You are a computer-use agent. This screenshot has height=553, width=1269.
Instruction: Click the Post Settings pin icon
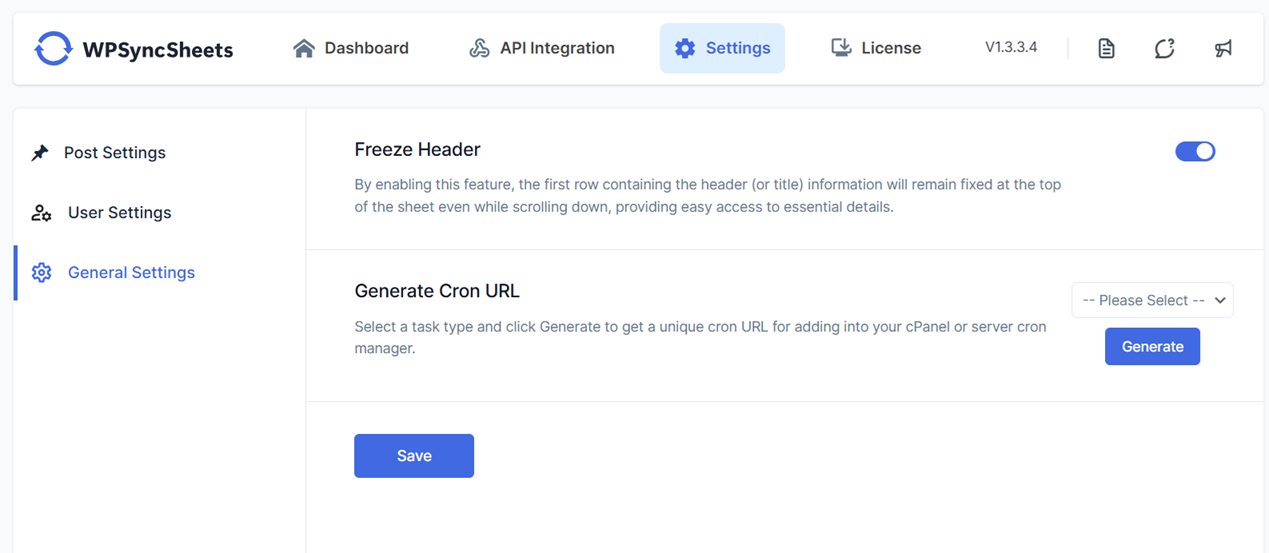click(x=40, y=153)
